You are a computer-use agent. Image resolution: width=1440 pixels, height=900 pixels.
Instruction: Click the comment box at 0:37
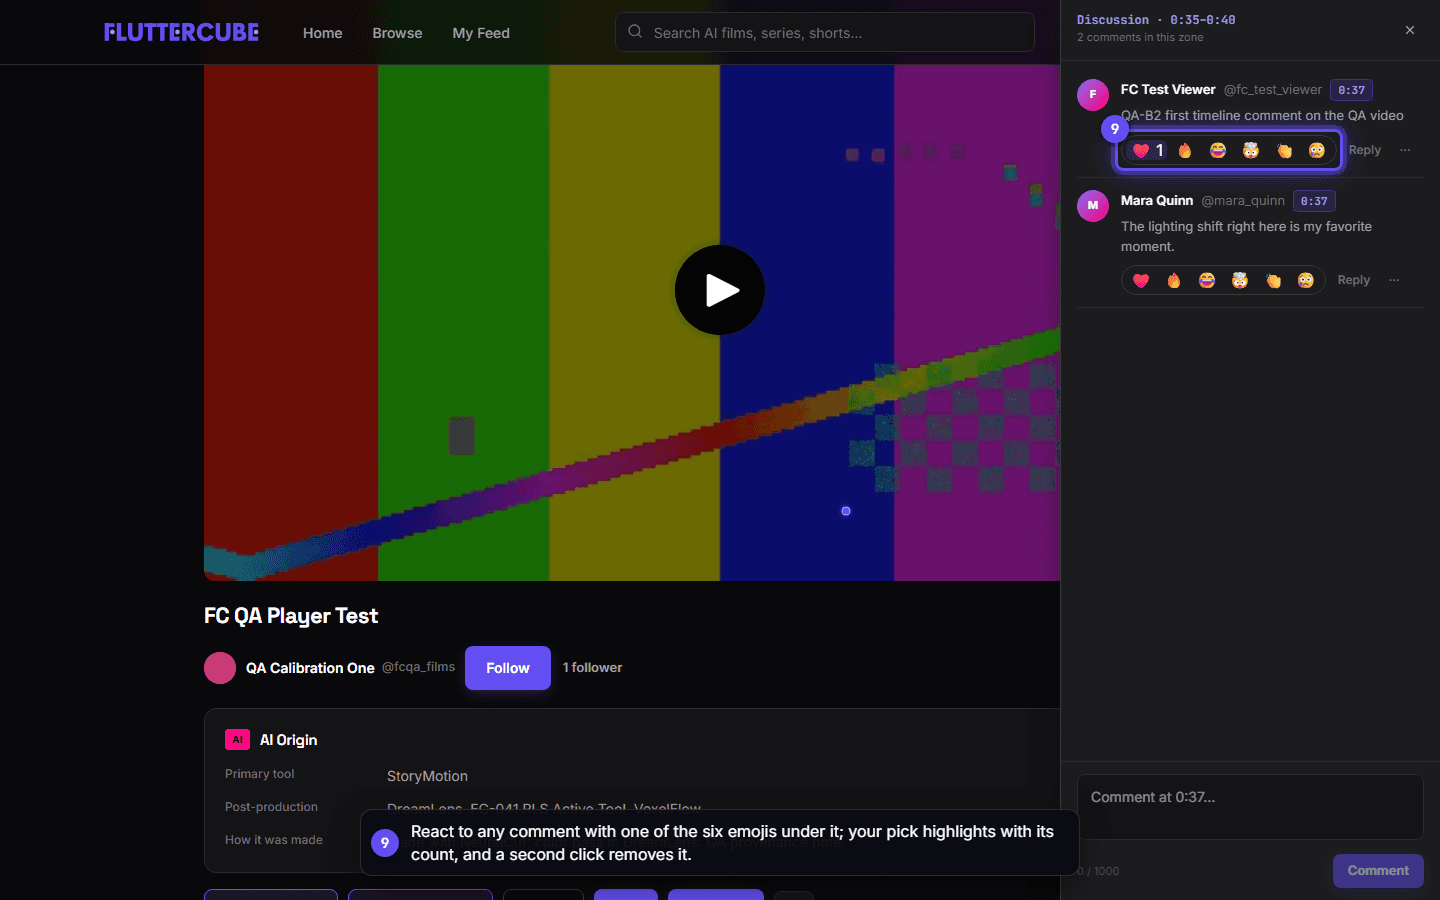[x=1250, y=807]
